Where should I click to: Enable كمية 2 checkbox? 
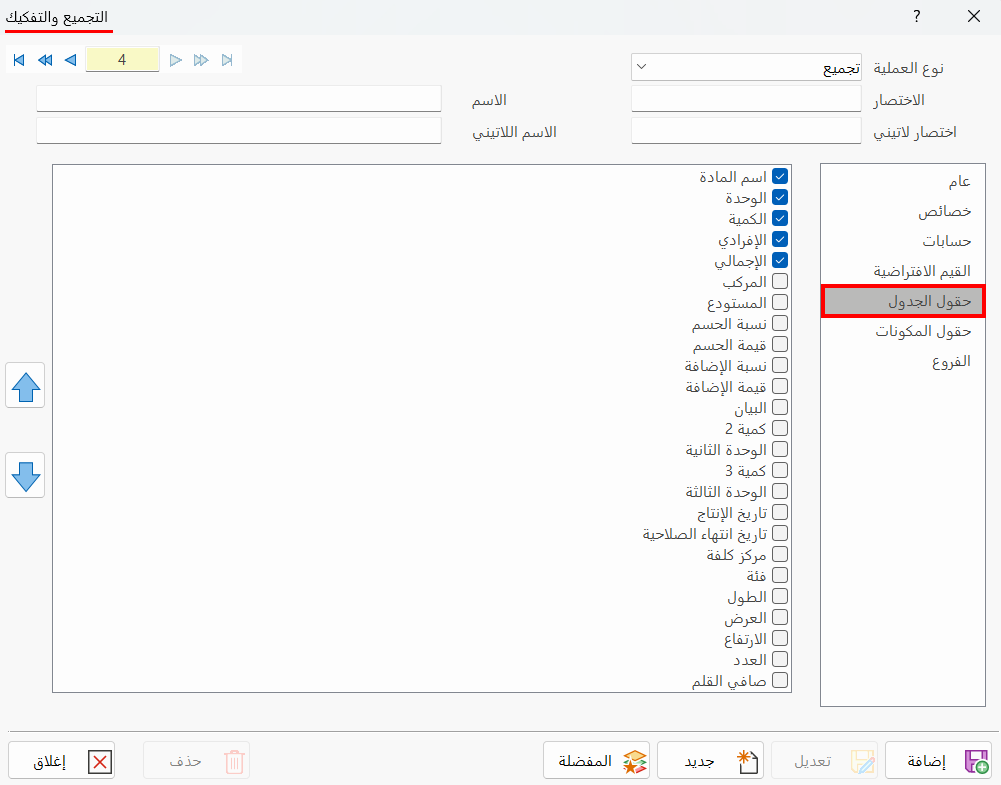779,428
